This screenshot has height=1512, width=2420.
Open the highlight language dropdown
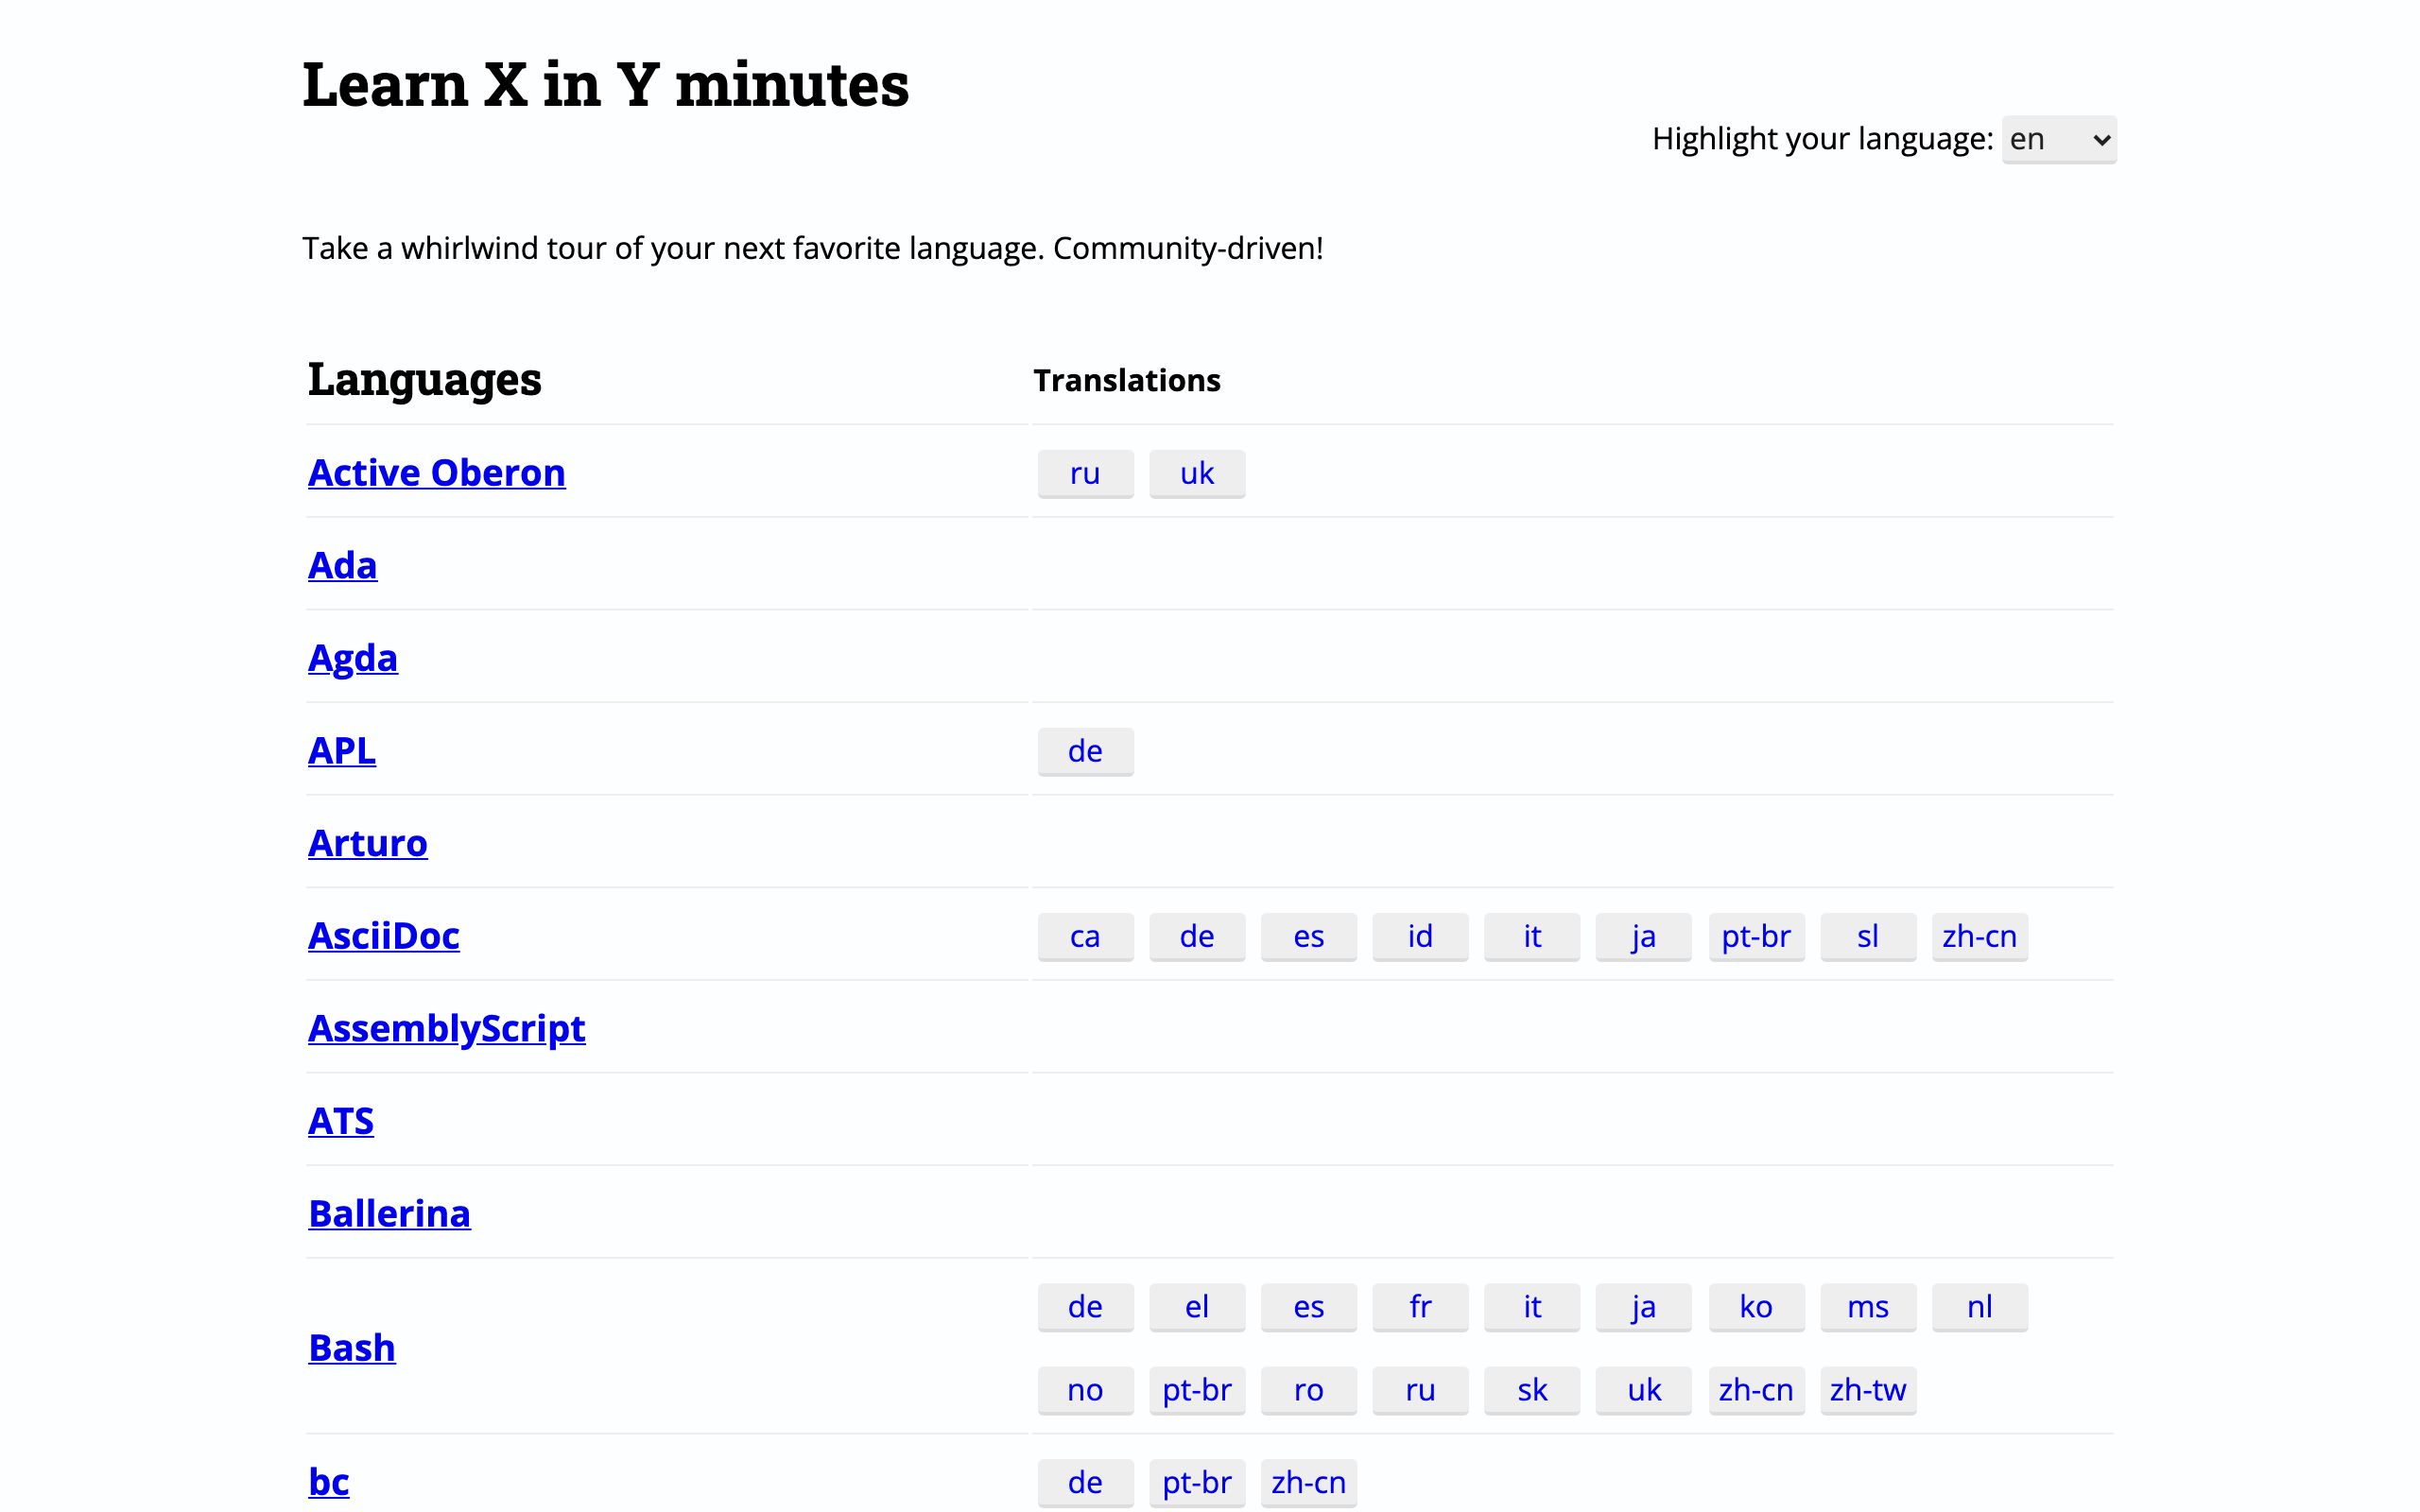point(2058,139)
